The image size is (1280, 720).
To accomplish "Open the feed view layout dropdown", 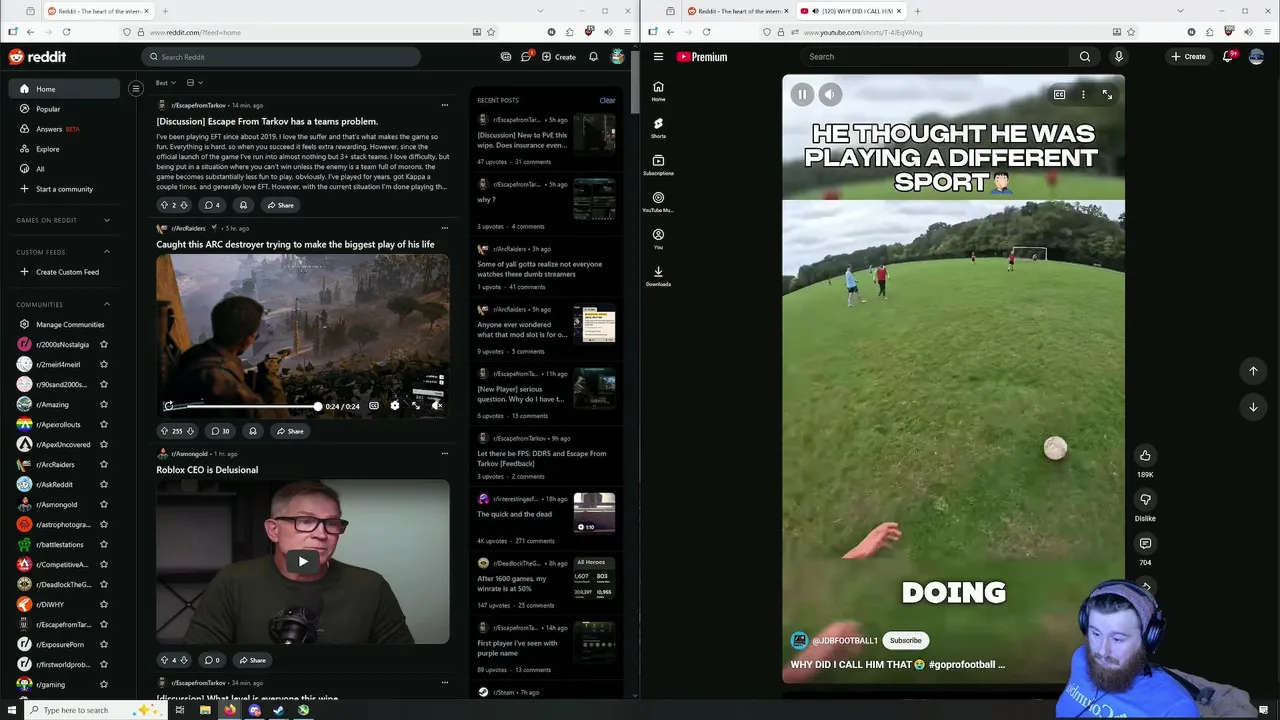I will (x=194, y=83).
